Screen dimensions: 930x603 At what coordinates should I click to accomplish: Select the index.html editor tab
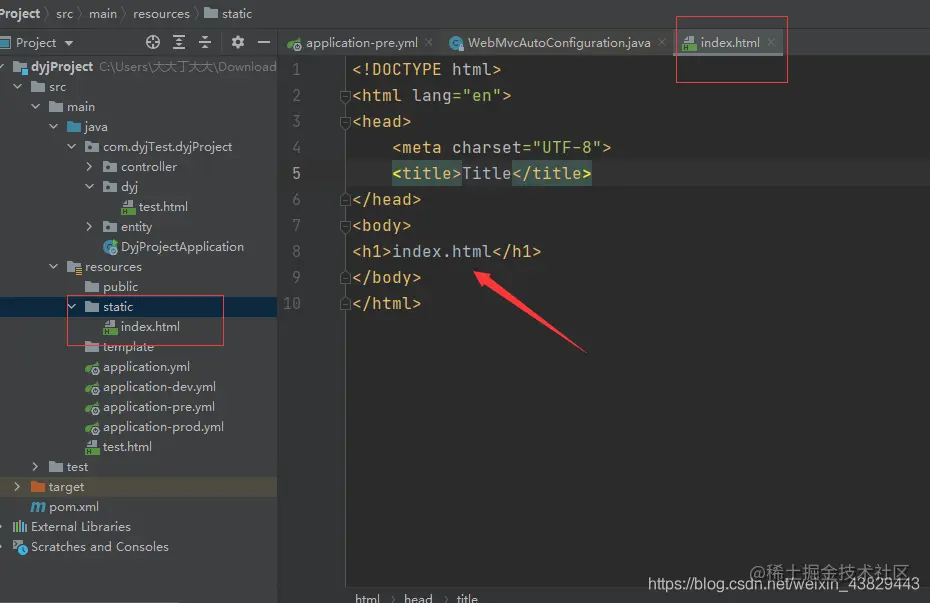[730, 43]
